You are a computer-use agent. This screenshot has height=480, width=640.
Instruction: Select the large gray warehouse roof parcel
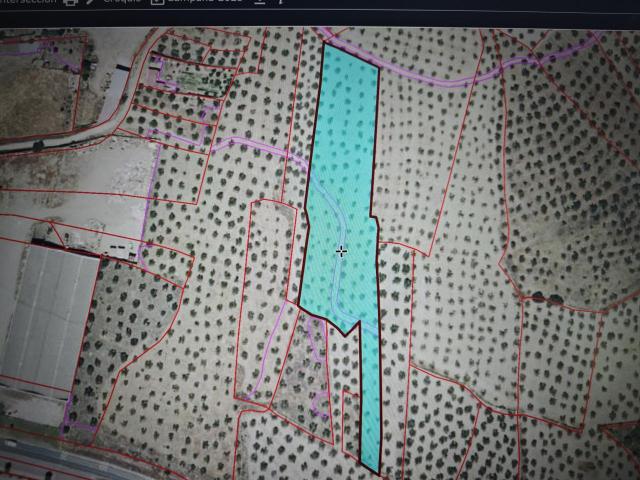[47, 314]
